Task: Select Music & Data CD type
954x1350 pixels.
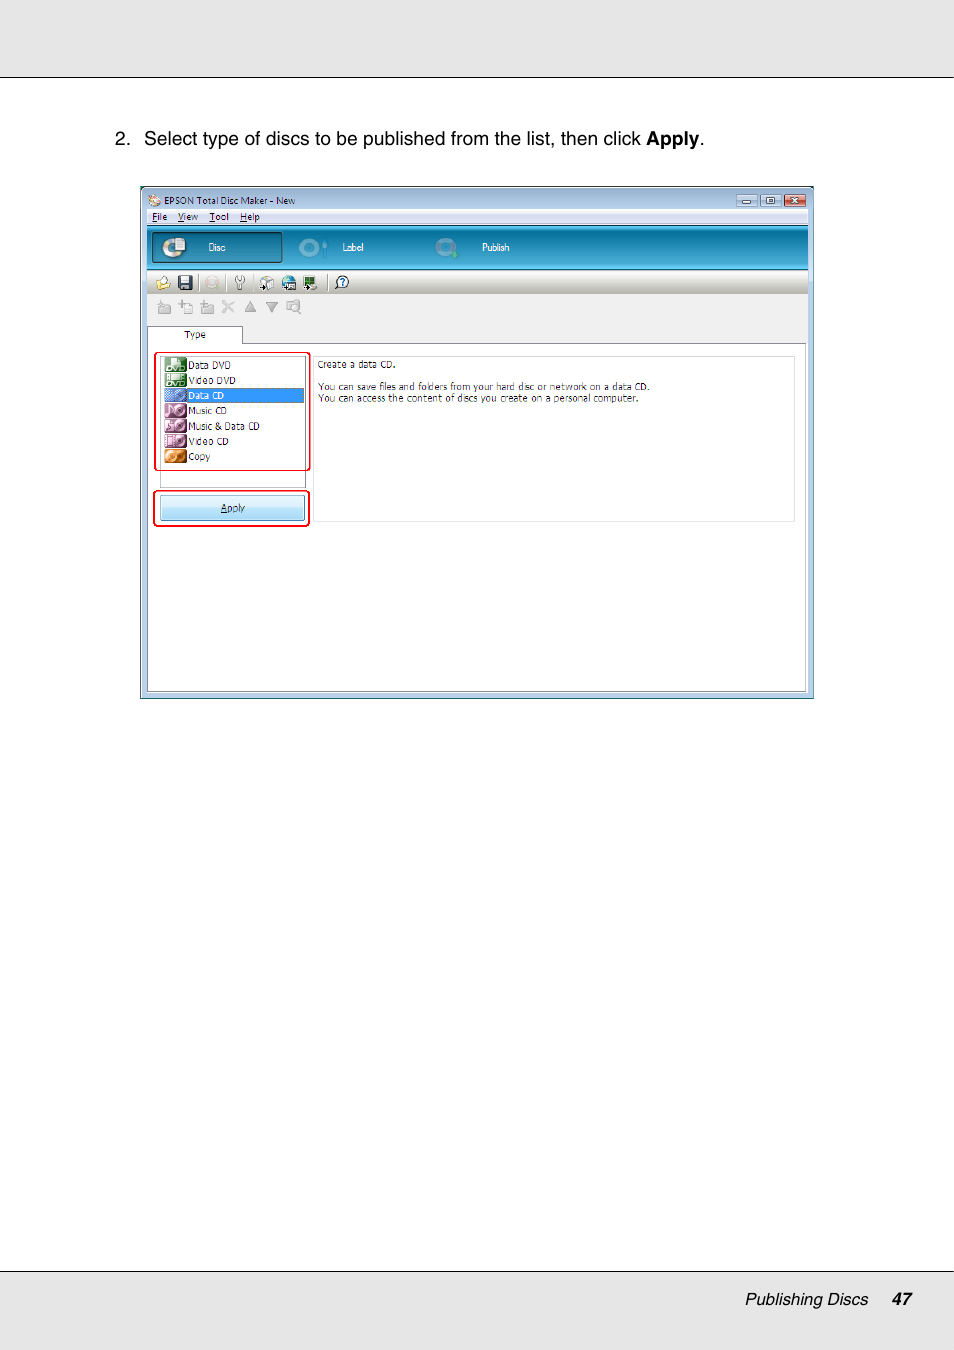Action: (x=223, y=426)
